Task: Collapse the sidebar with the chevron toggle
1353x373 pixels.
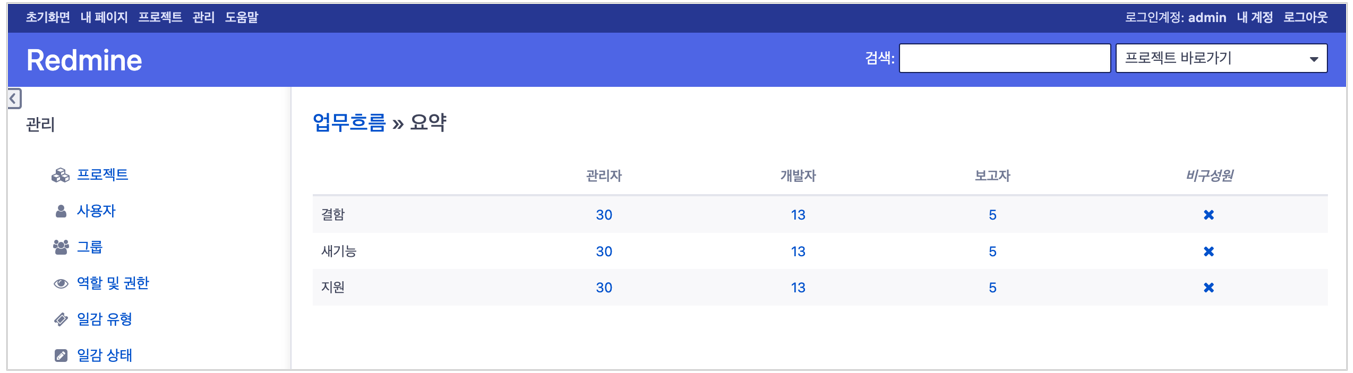Action: [14, 98]
